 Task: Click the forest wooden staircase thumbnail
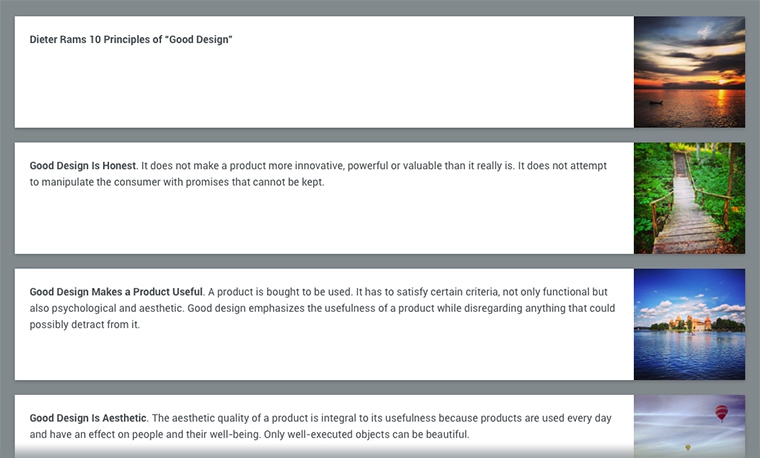[689, 197]
